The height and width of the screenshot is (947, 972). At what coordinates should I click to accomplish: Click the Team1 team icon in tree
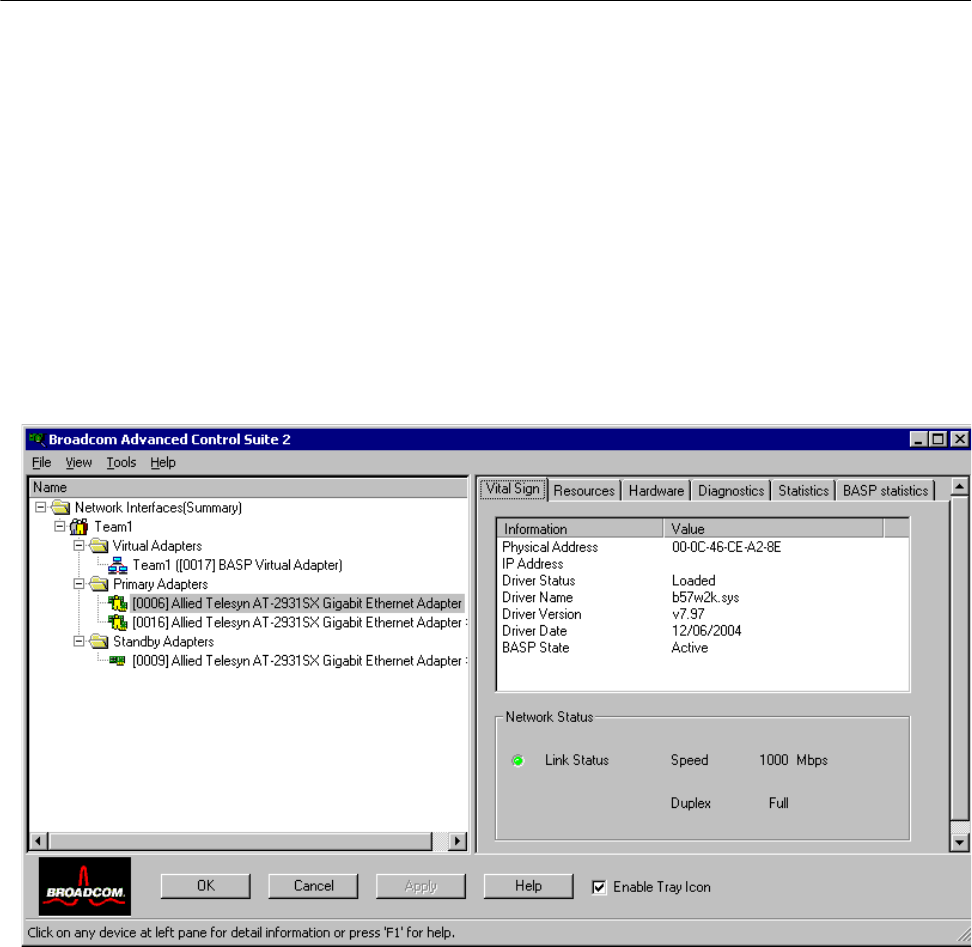pyautogui.click(x=79, y=527)
